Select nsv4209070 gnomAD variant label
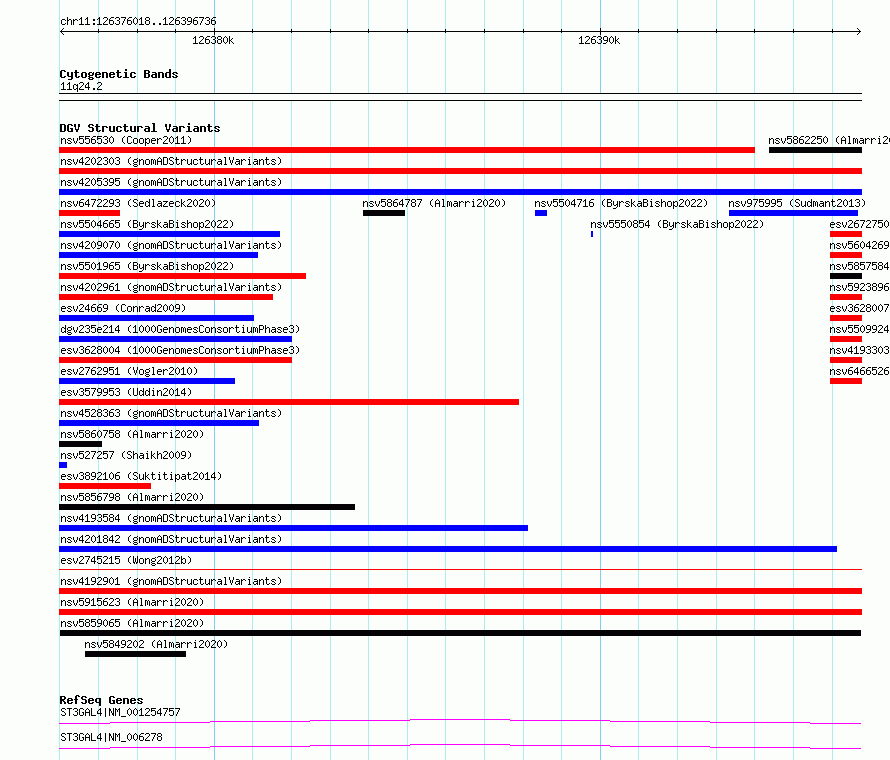Image resolution: width=890 pixels, height=760 pixels. coord(171,245)
